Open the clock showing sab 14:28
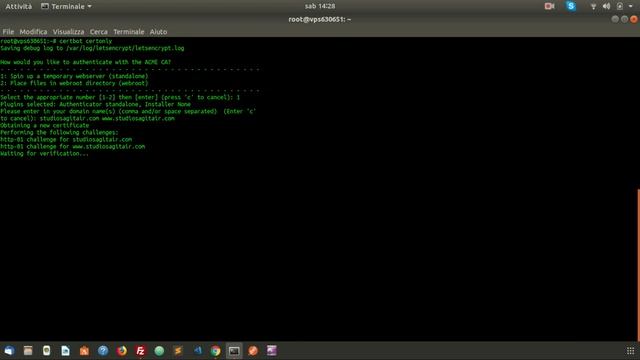 point(320,6)
